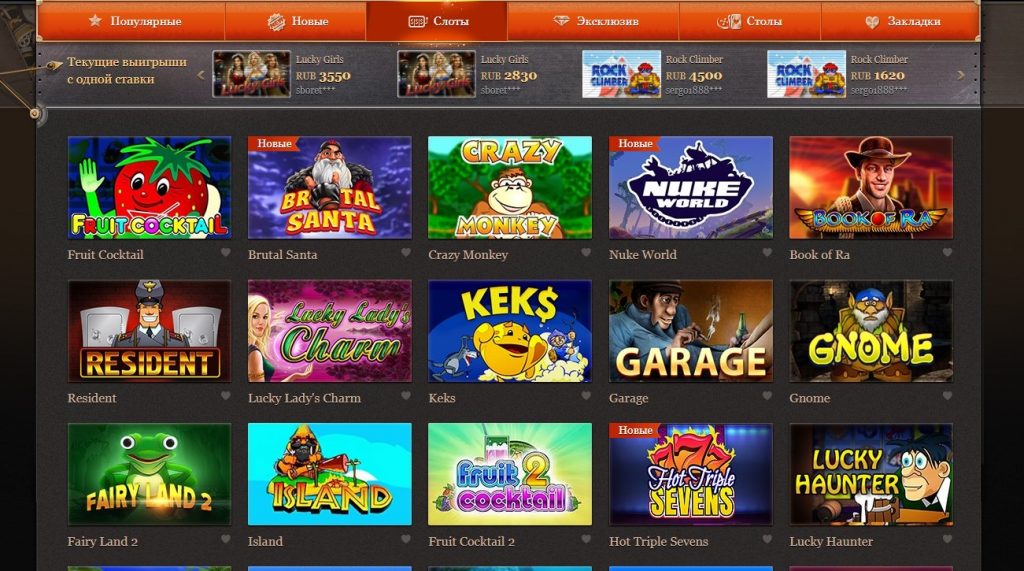Click the Gnome game title link

pyautogui.click(x=810, y=398)
